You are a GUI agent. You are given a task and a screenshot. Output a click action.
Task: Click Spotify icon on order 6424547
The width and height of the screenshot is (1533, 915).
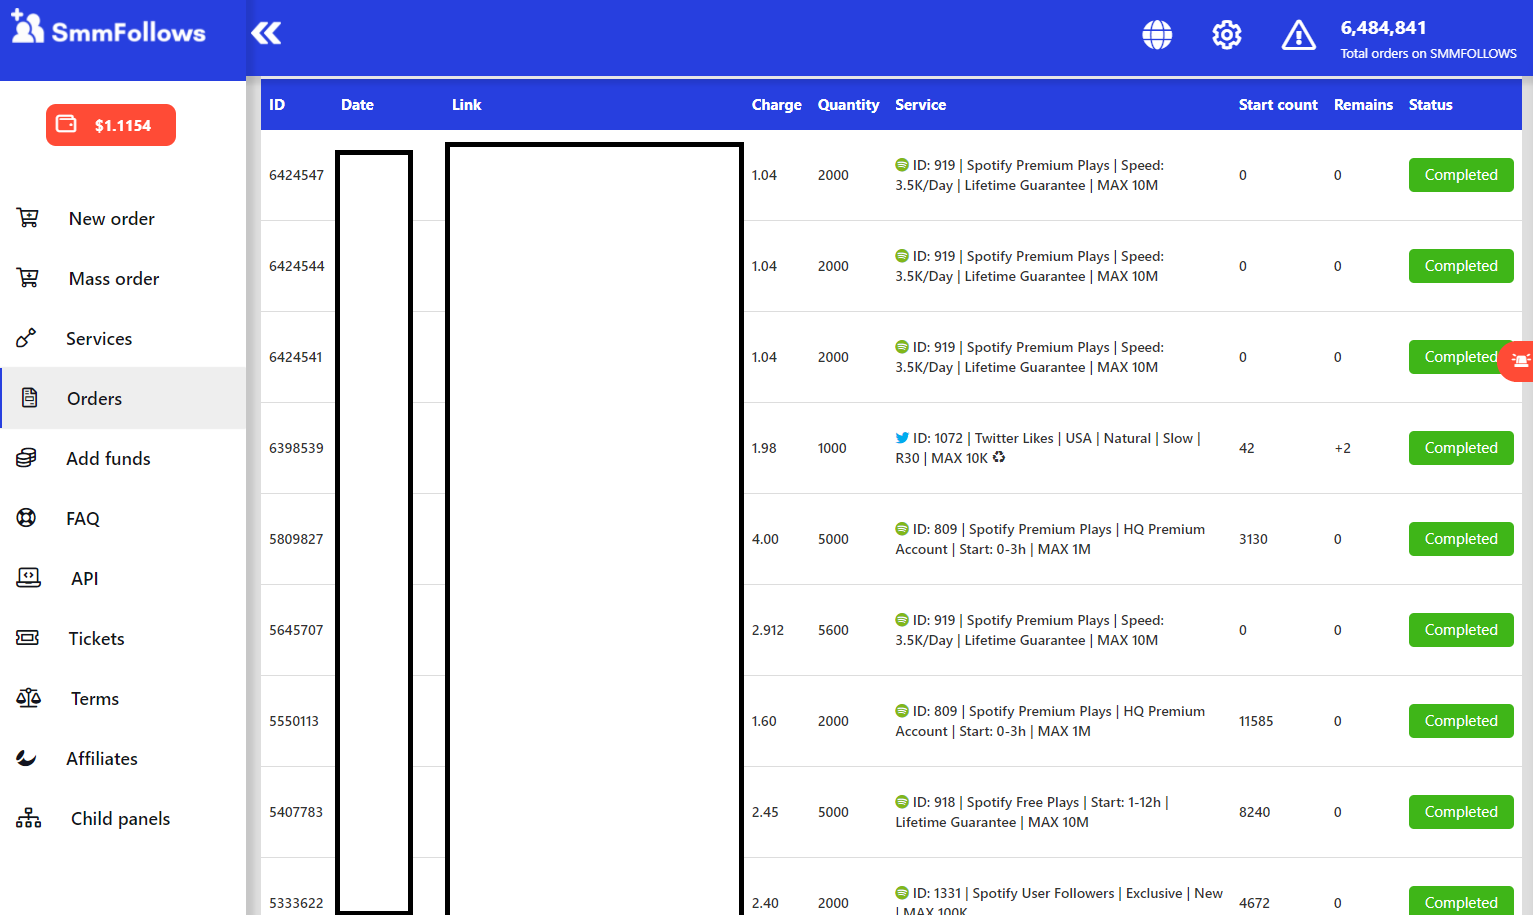coord(902,165)
